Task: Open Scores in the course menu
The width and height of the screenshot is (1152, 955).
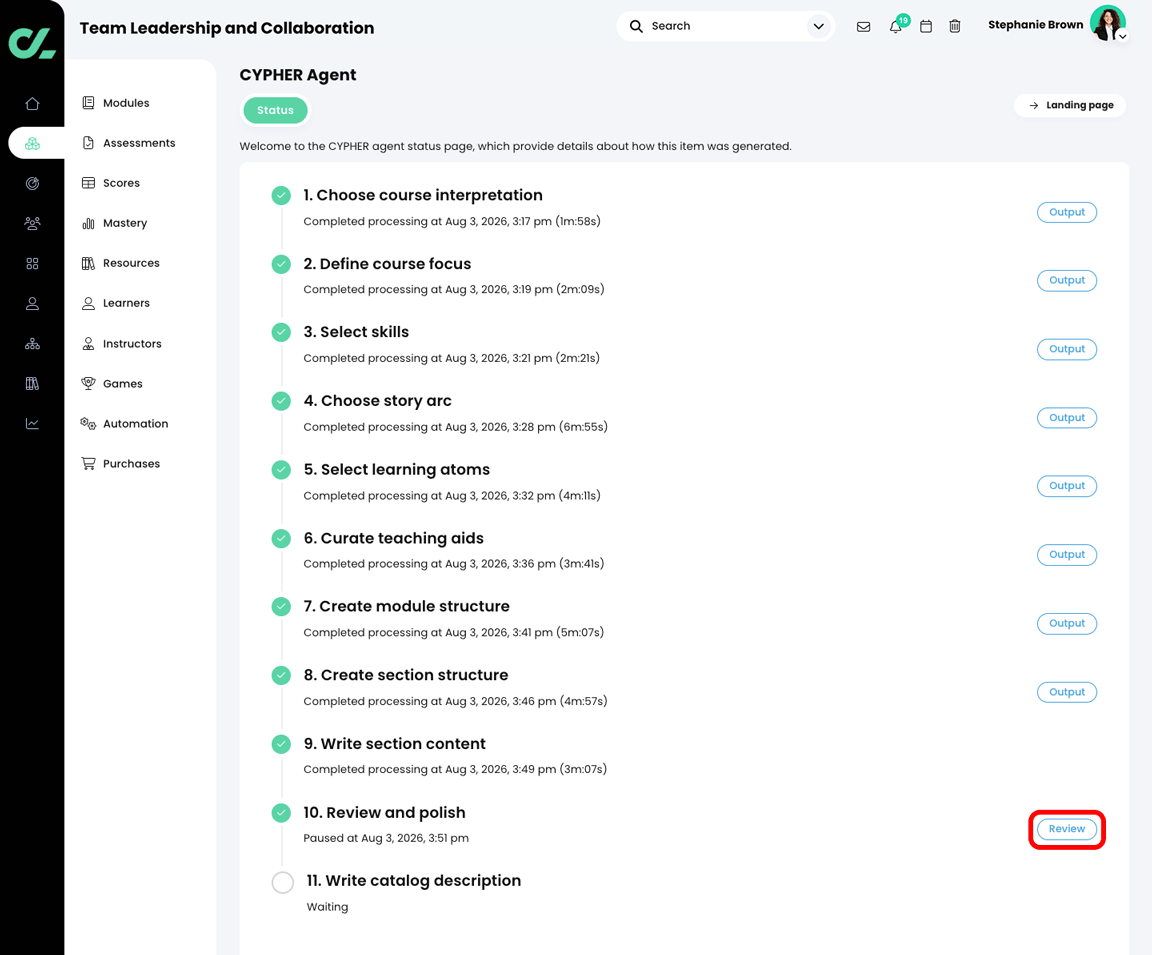Action: pos(110,183)
